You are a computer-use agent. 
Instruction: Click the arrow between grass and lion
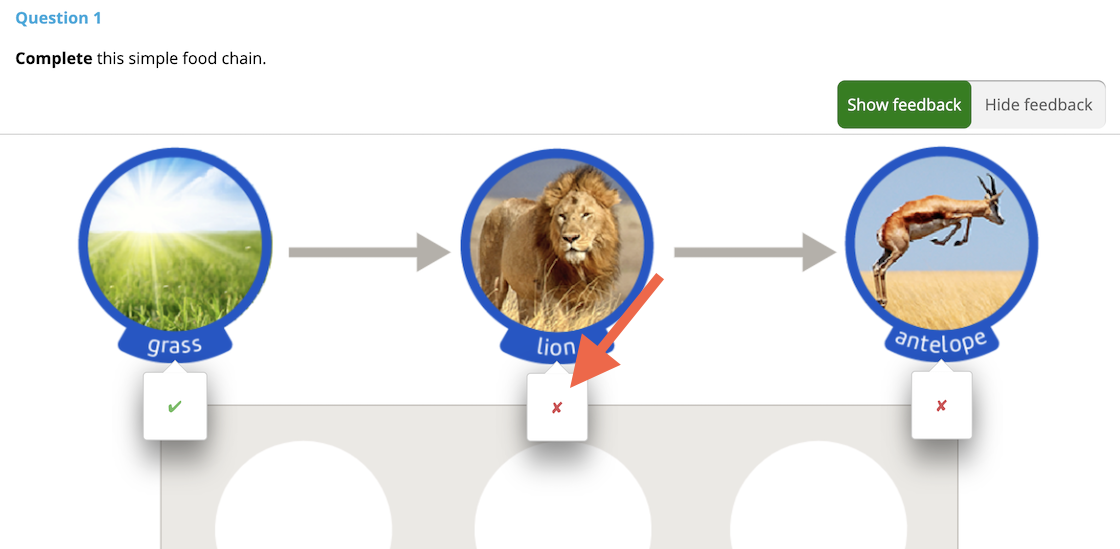369,252
